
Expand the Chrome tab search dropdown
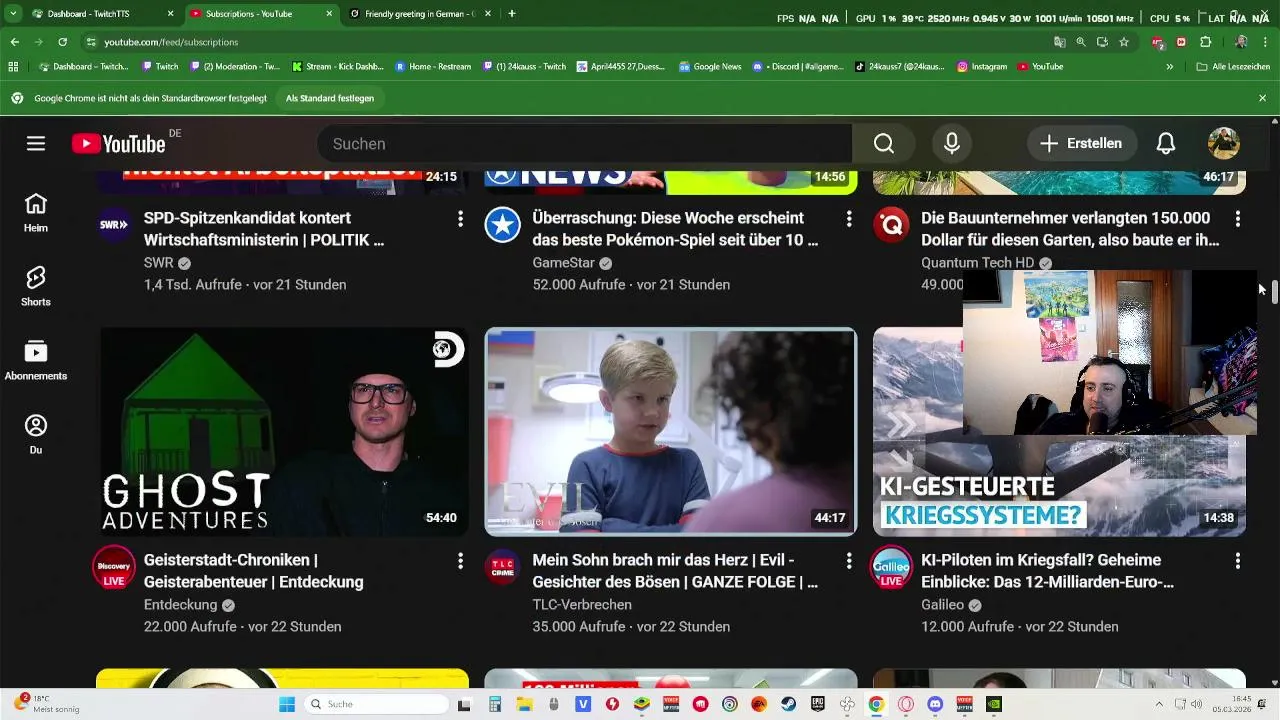(13, 14)
